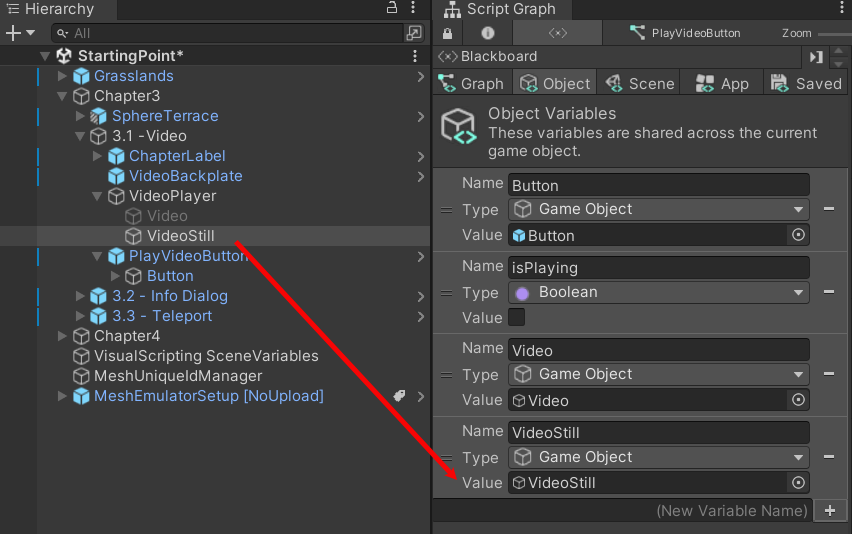Screen dimensions: 852x534
Task: Click the isPlaying variable name field
Action: coord(659,268)
